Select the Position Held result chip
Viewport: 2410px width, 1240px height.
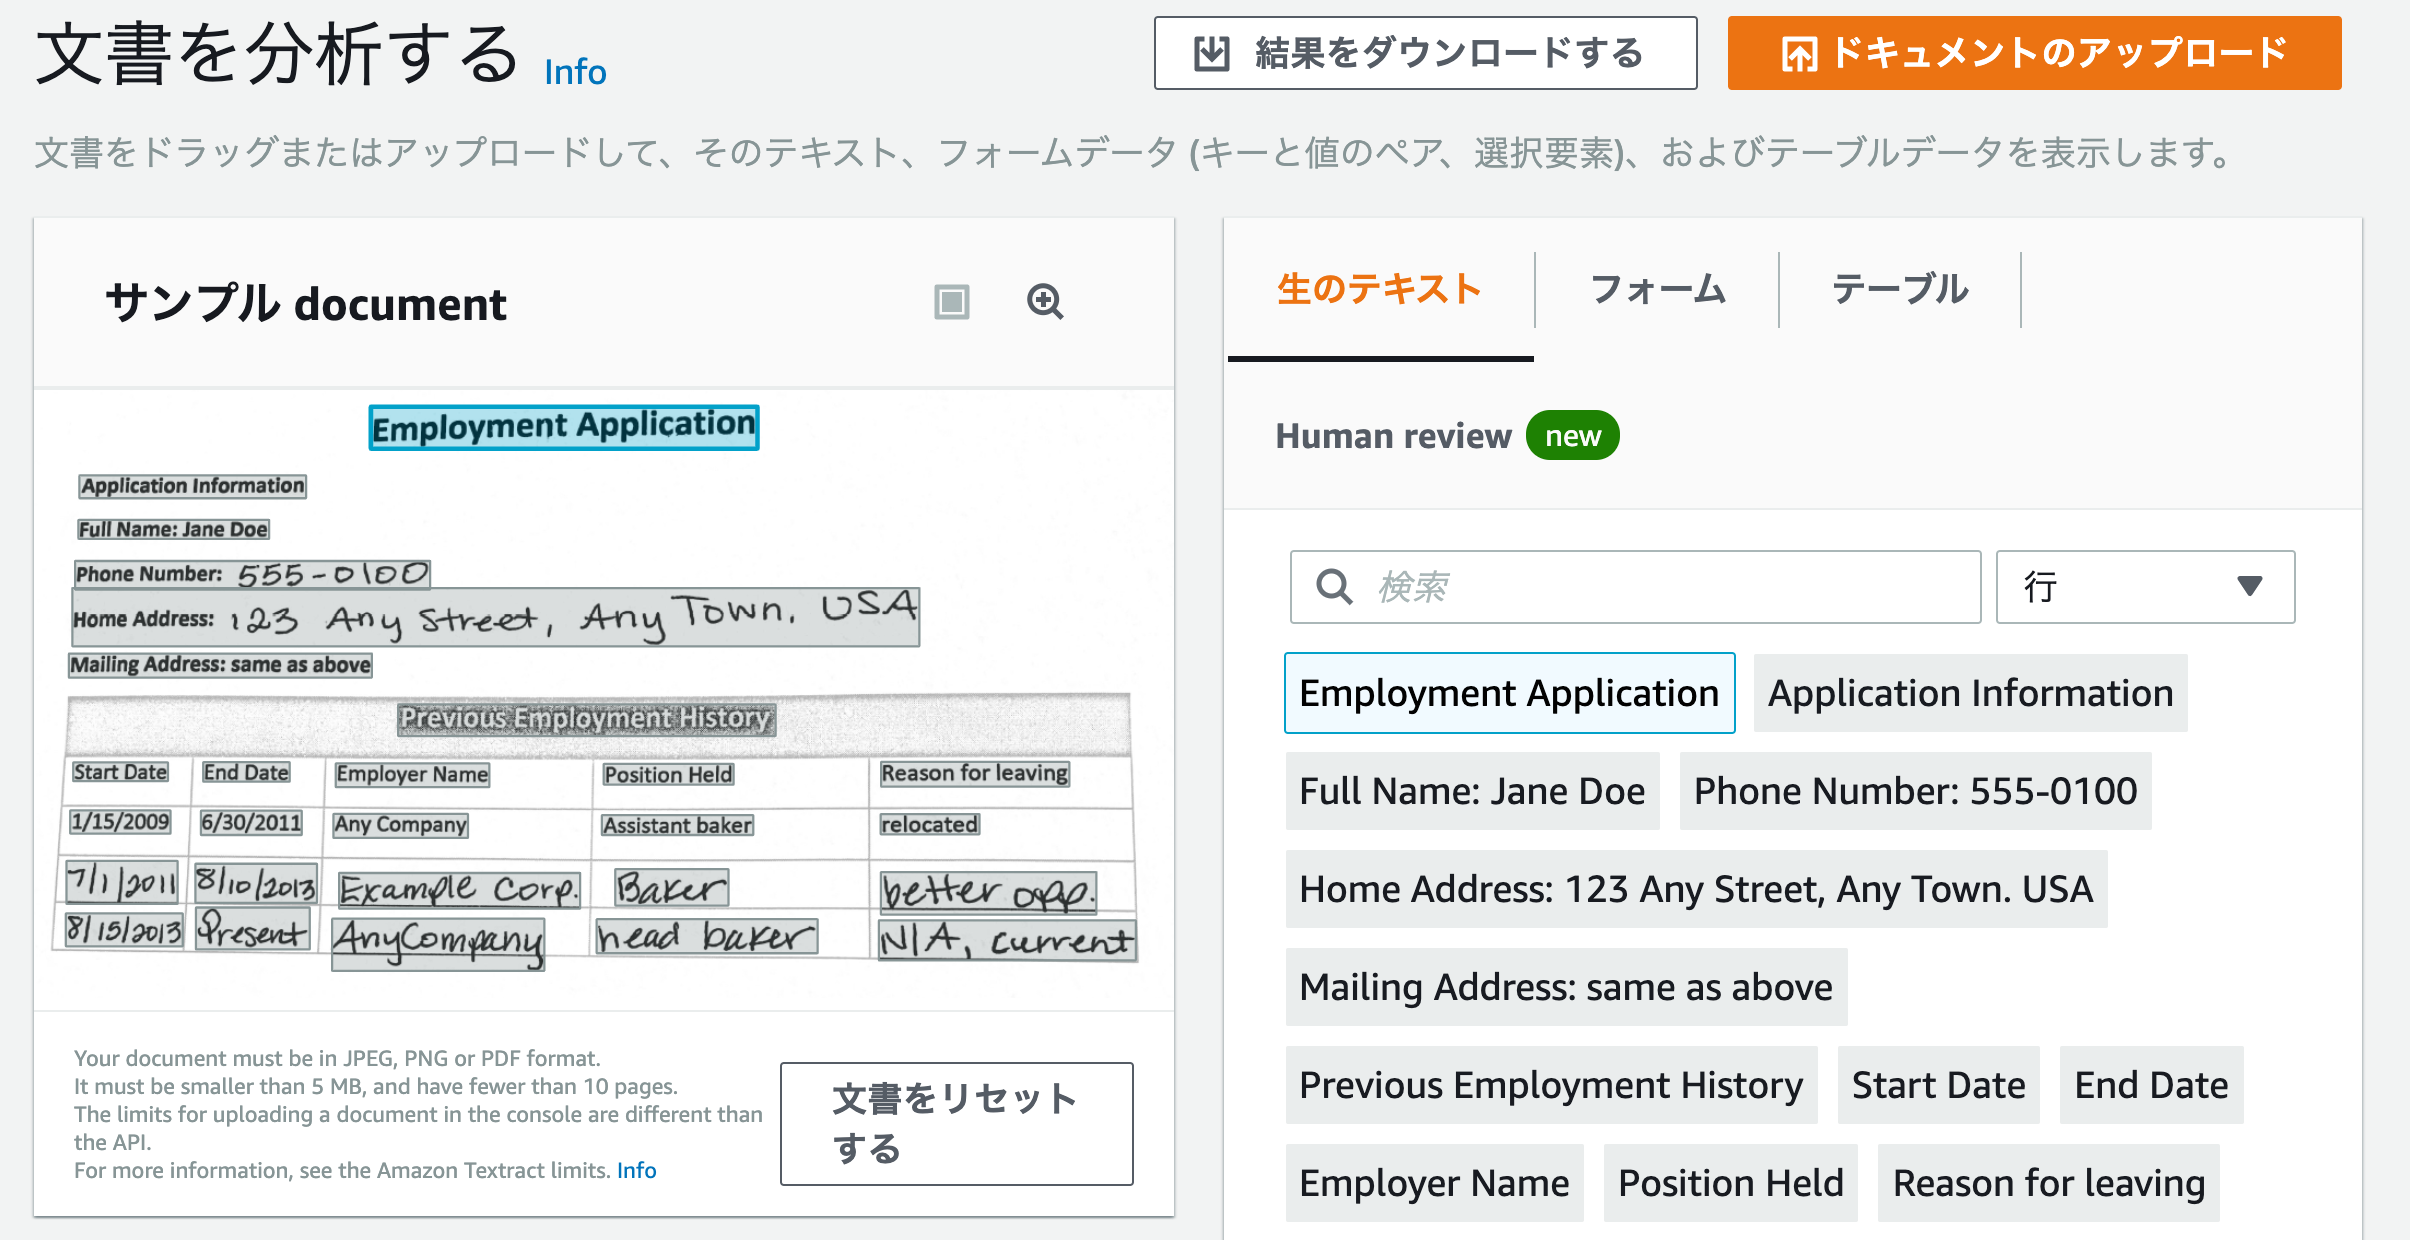tap(1730, 1183)
